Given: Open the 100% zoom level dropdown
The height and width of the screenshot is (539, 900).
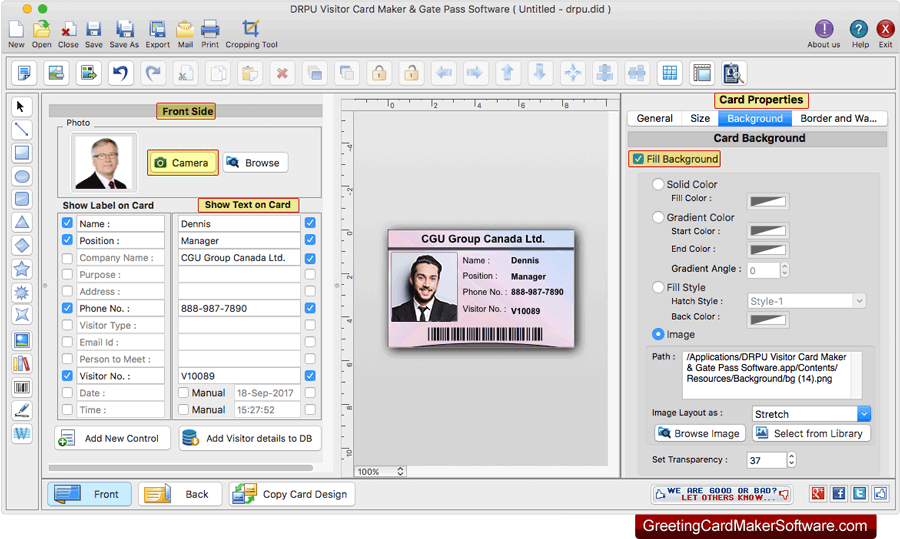Looking at the screenshot, I should pyautogui.click(x=380, y=471).
